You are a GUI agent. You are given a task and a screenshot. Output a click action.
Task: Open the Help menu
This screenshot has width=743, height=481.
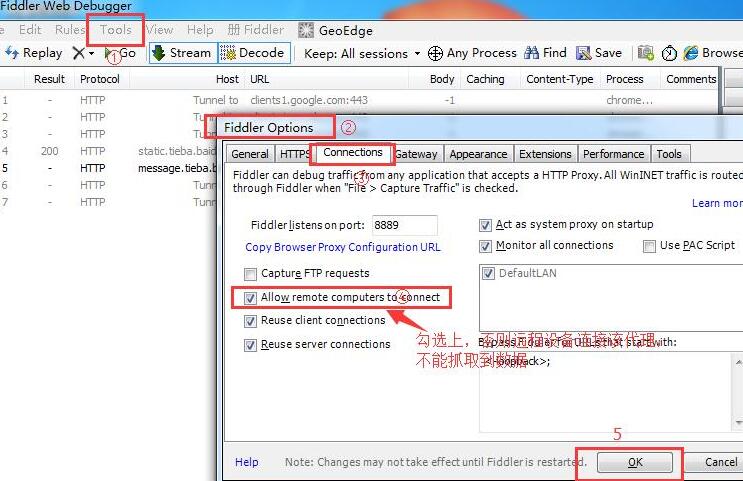[x=200, y=30]
